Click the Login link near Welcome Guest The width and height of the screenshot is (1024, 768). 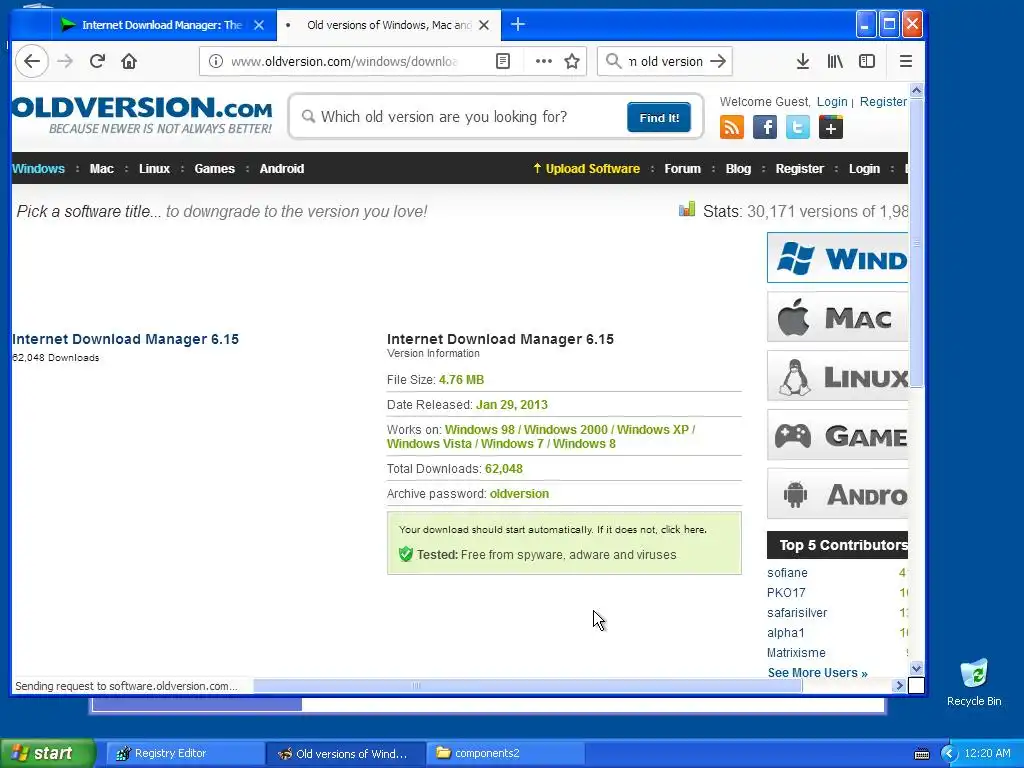point(832,102)
